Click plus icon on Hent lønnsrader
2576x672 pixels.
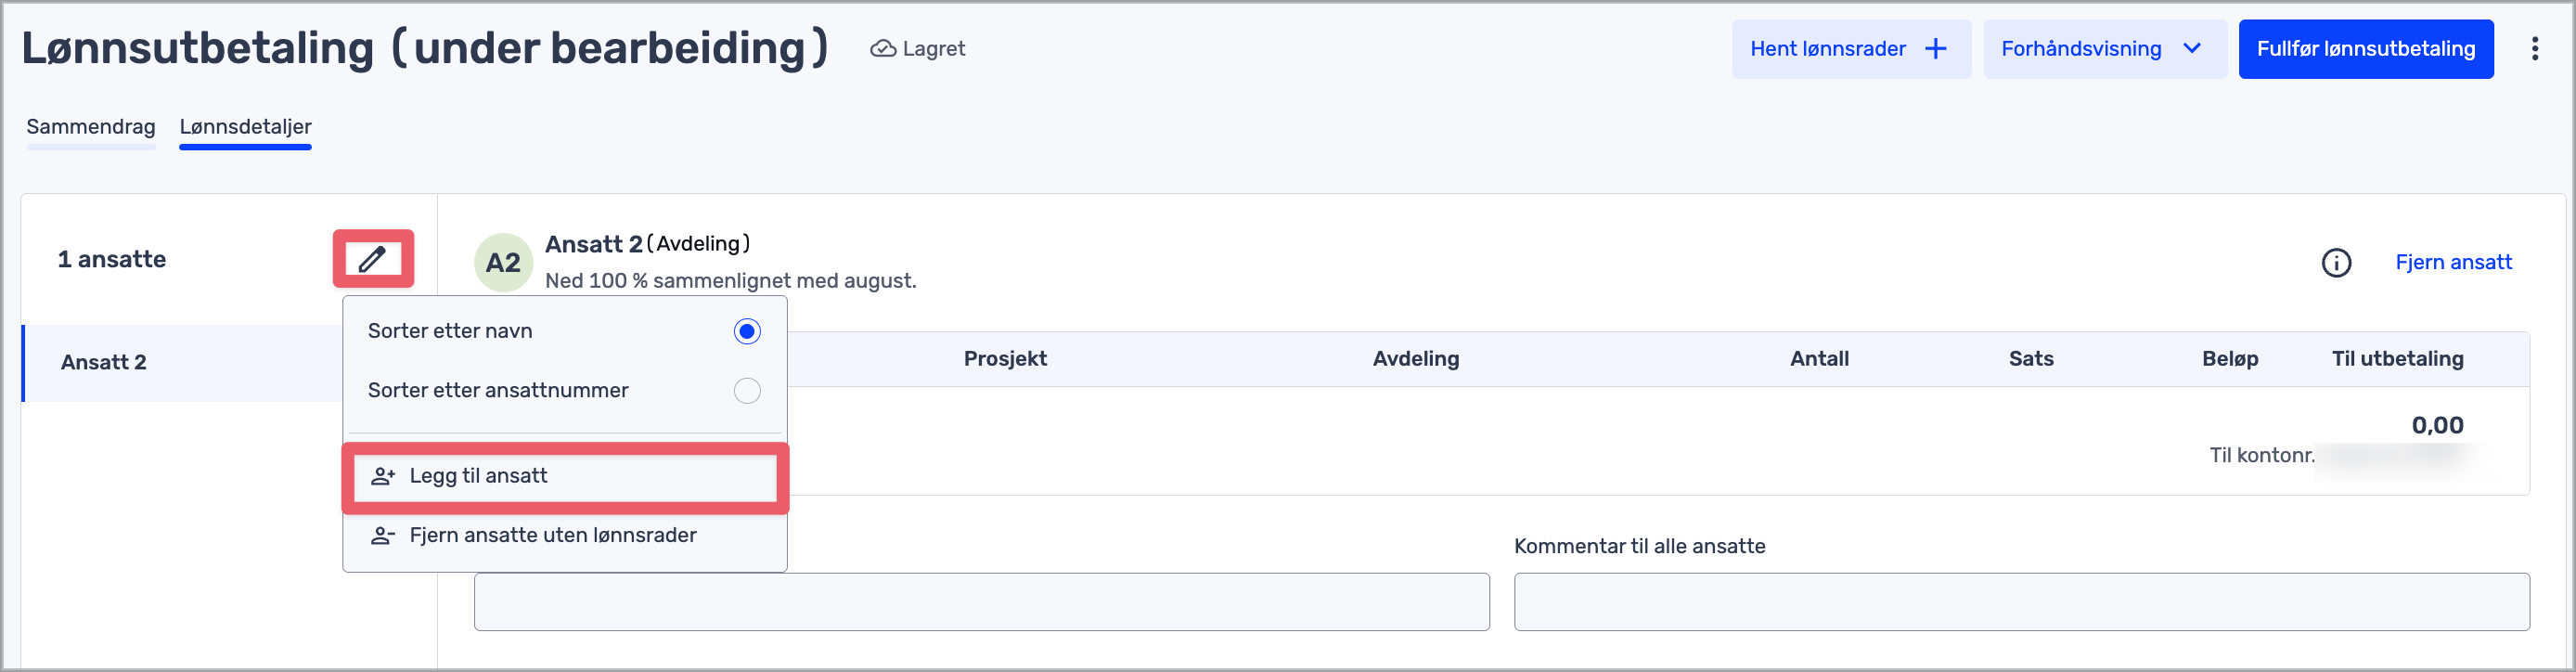pyautogui.click(x=1936, y=49)
